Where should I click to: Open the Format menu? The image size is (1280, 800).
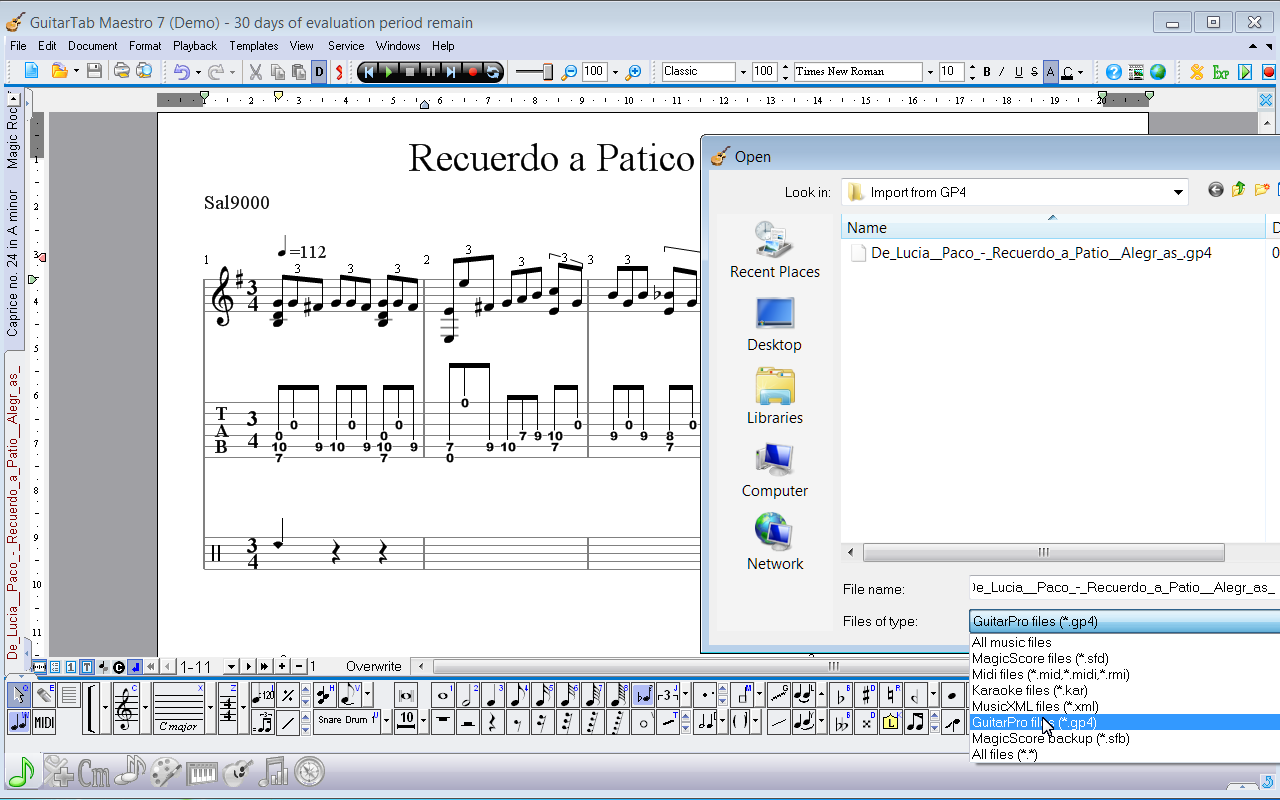tap(145, 46)
